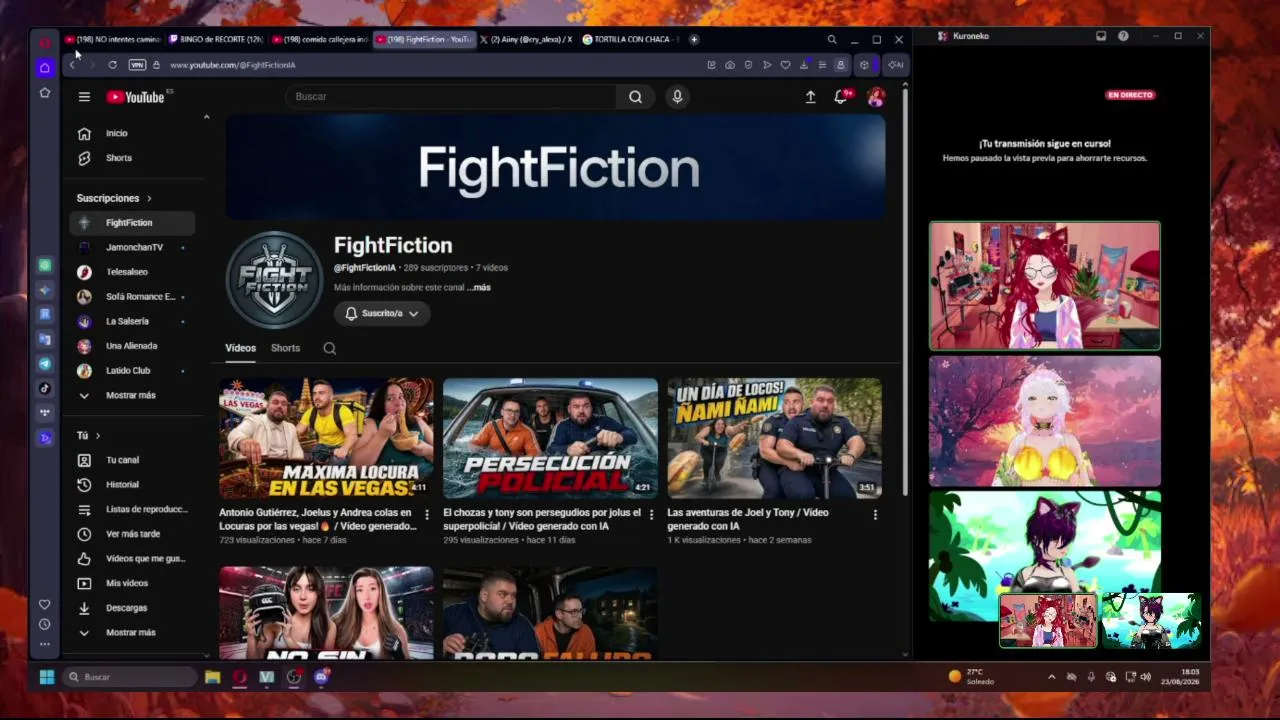The image size is (1280, 720).
Task: Search within the FightFiction channel
Action: point(329,348)
